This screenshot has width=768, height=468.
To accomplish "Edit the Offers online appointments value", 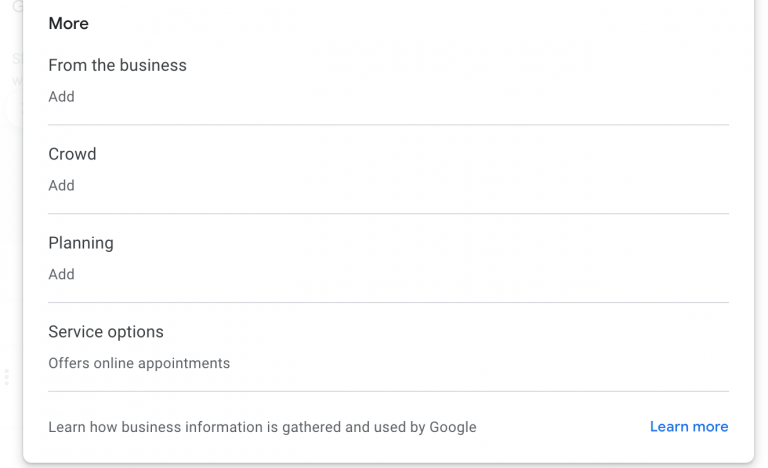I will coord(139,364).
